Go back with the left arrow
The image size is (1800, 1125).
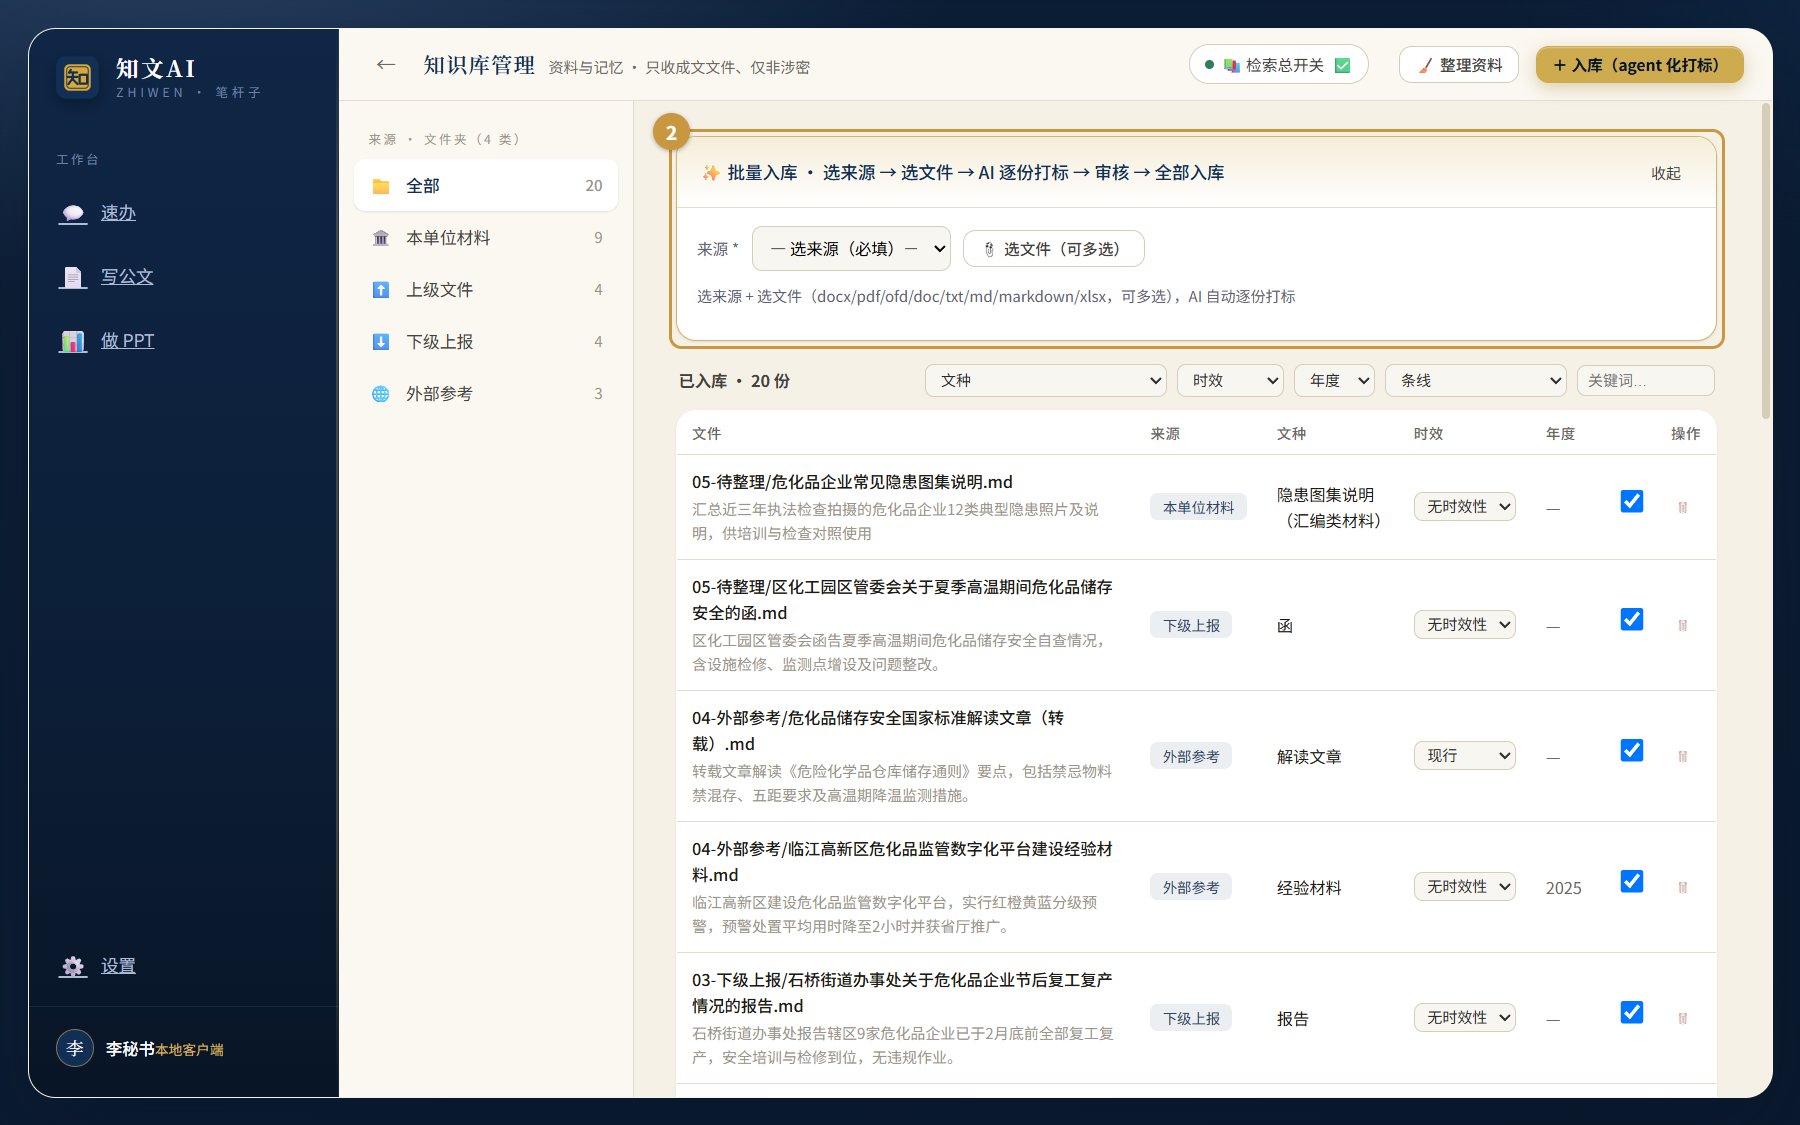[386, 65]
